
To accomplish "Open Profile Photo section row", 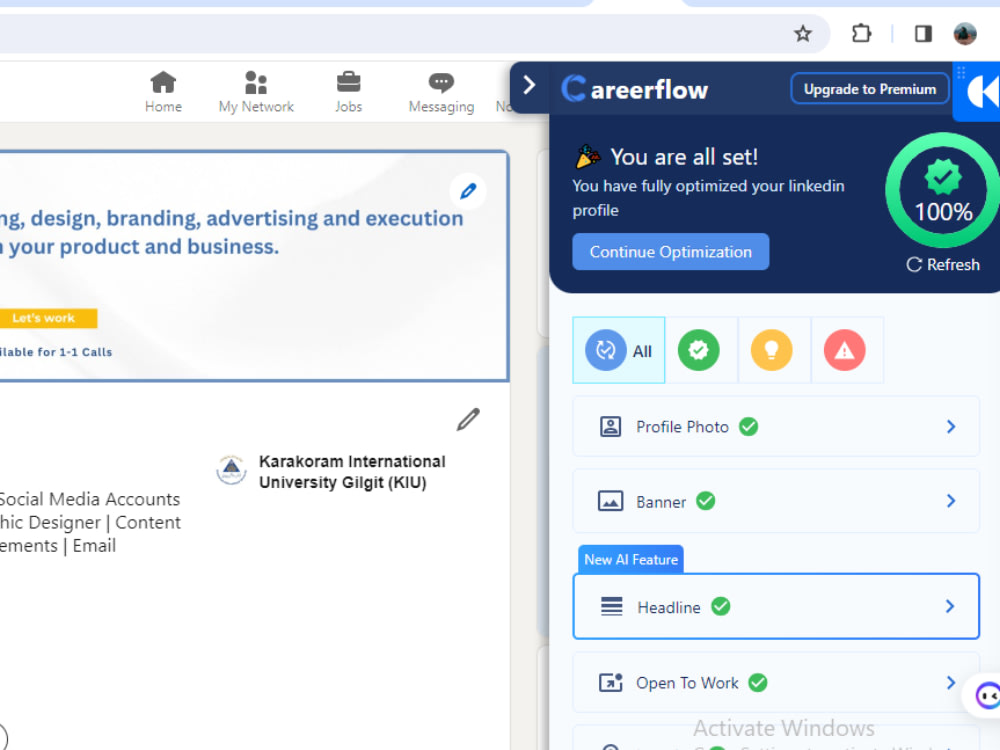I will click(x=776, y=427).
